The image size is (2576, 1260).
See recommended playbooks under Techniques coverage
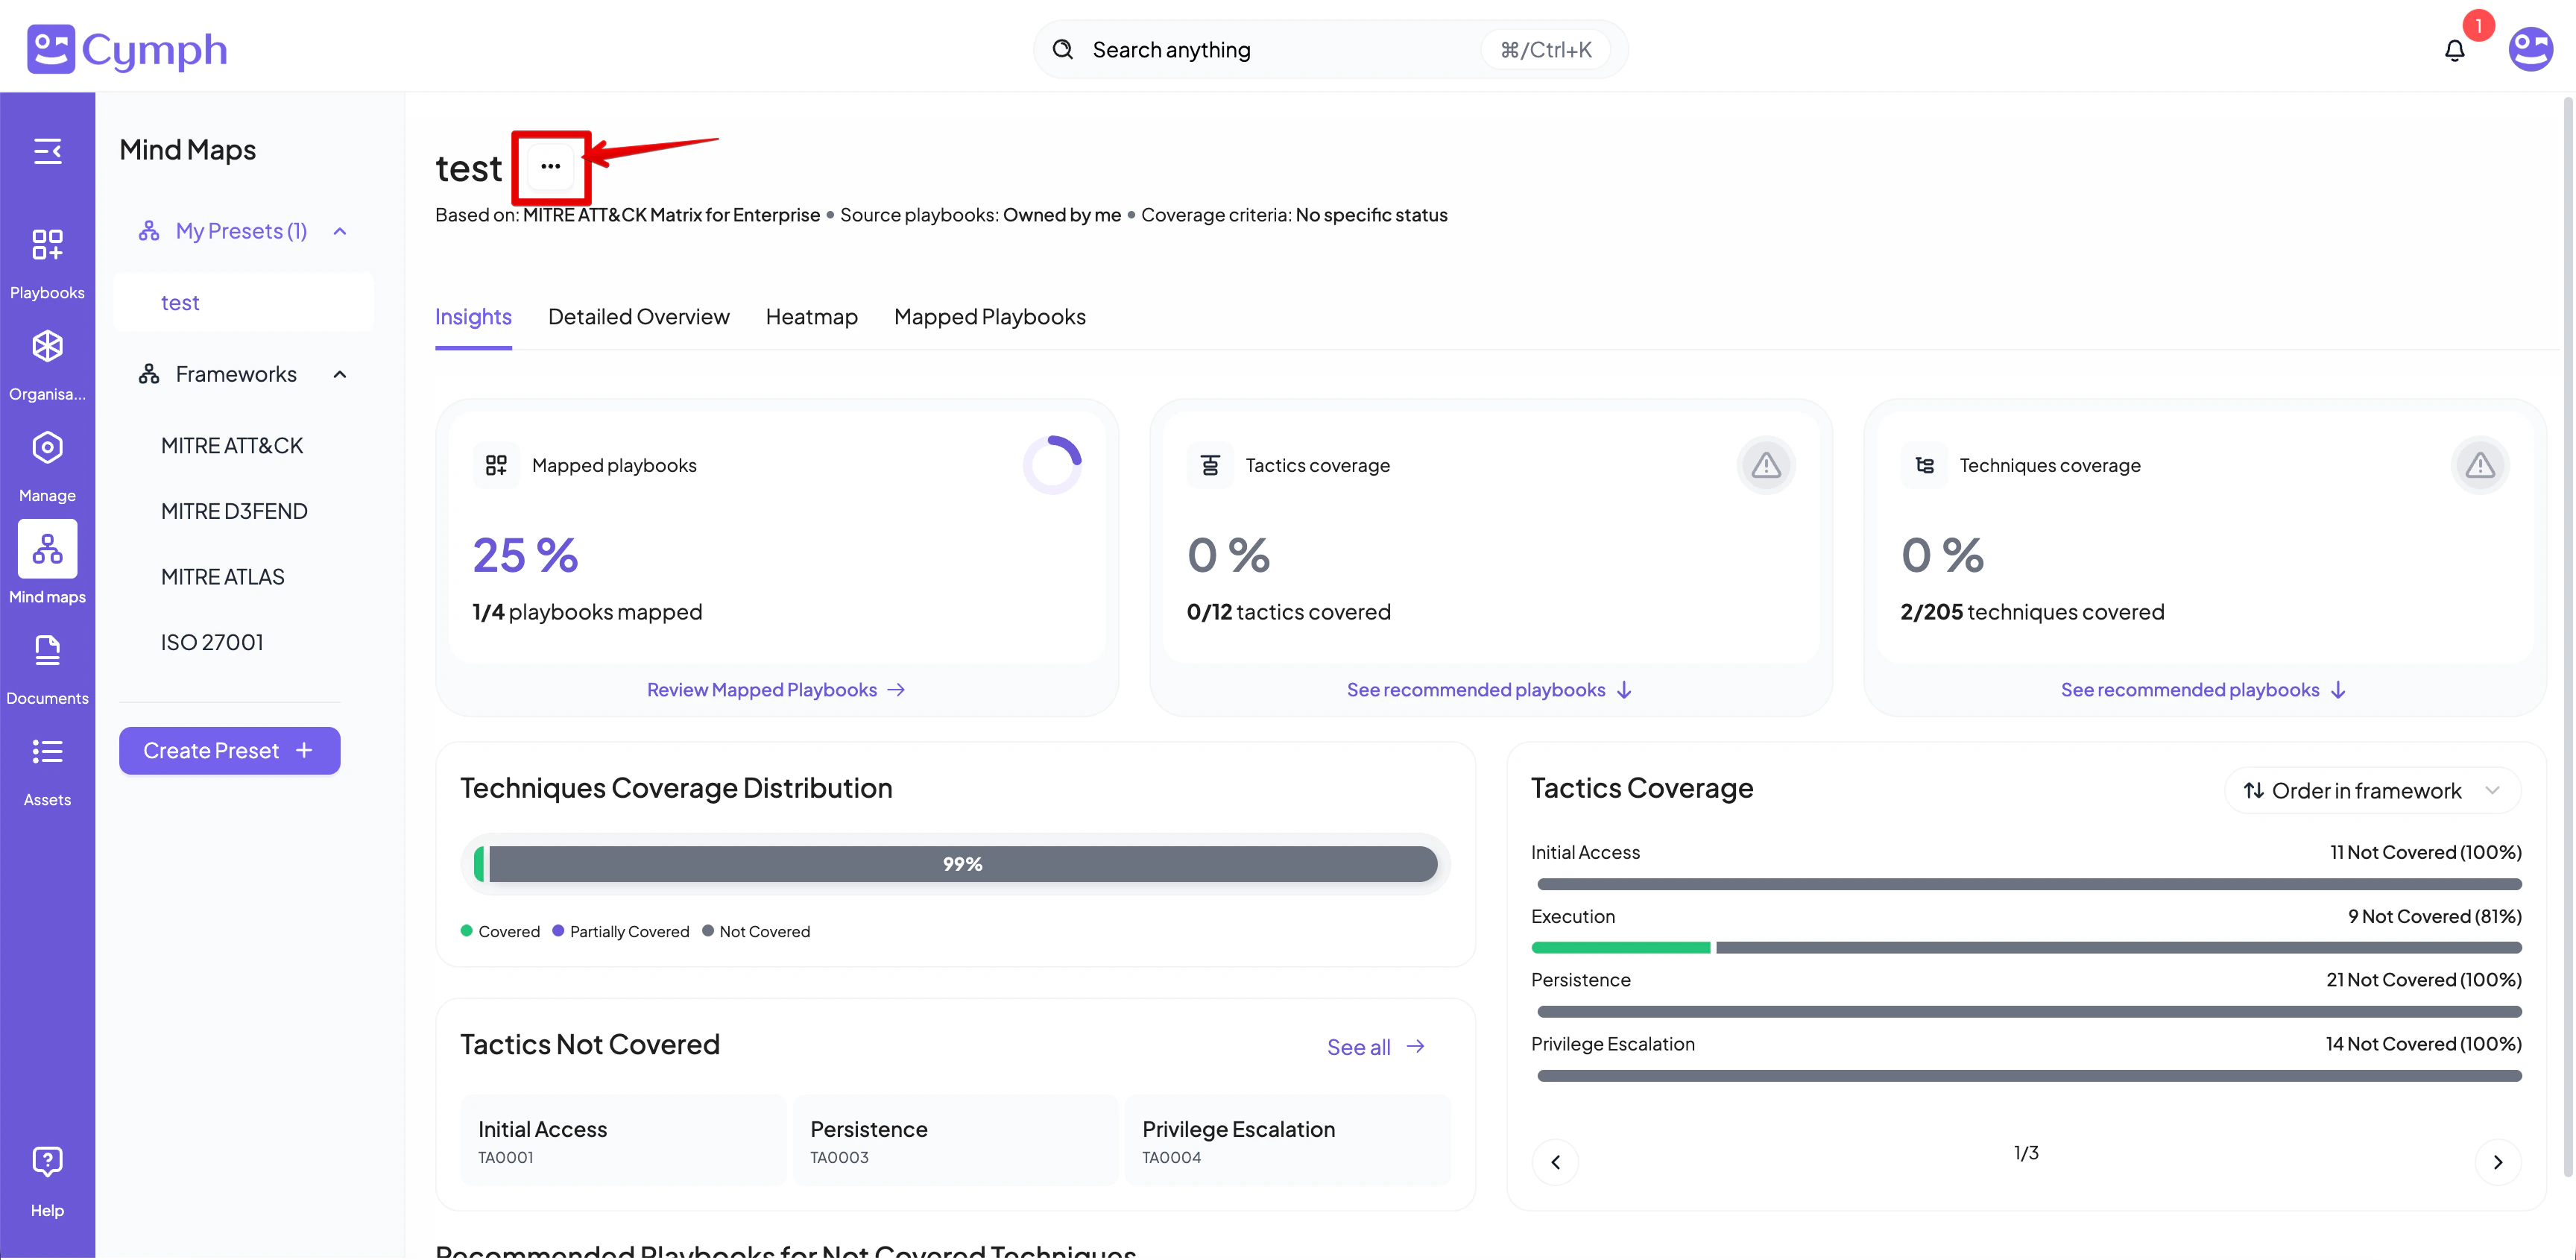(x=2204, y=690)
